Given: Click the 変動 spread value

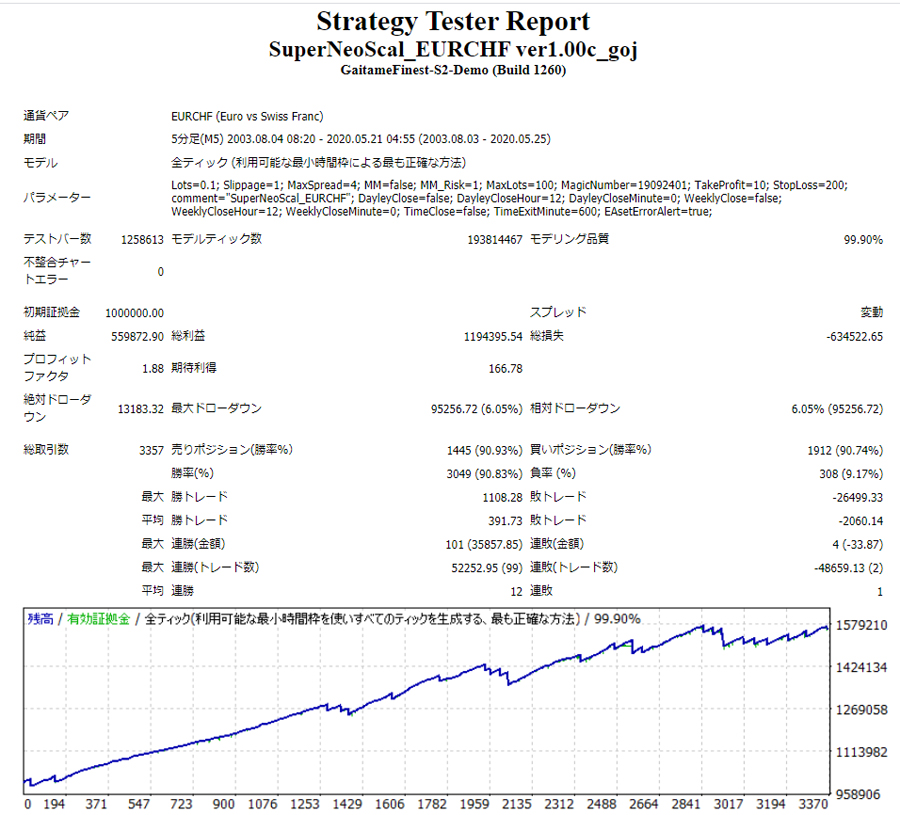Looking at the screenshot, I should (x=871, y=312).
